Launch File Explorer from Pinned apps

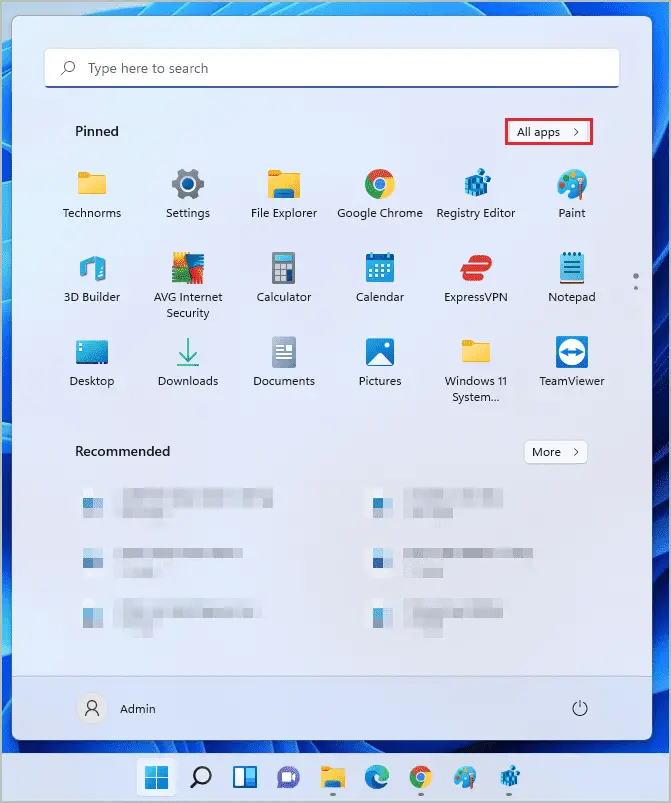[284, 194]
